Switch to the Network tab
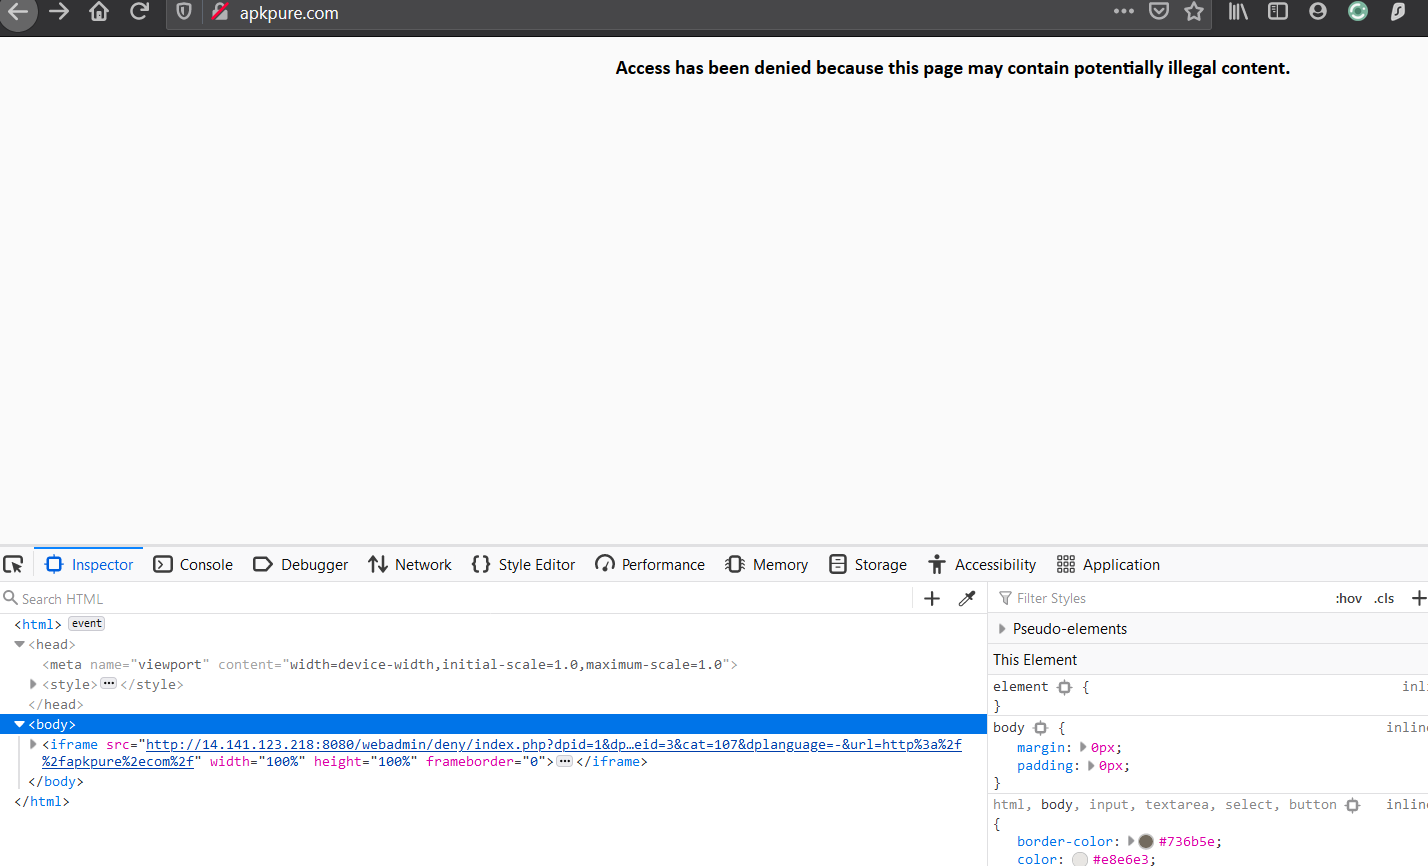This screenshot has width=1428, height=866. (x=409, y=565)
